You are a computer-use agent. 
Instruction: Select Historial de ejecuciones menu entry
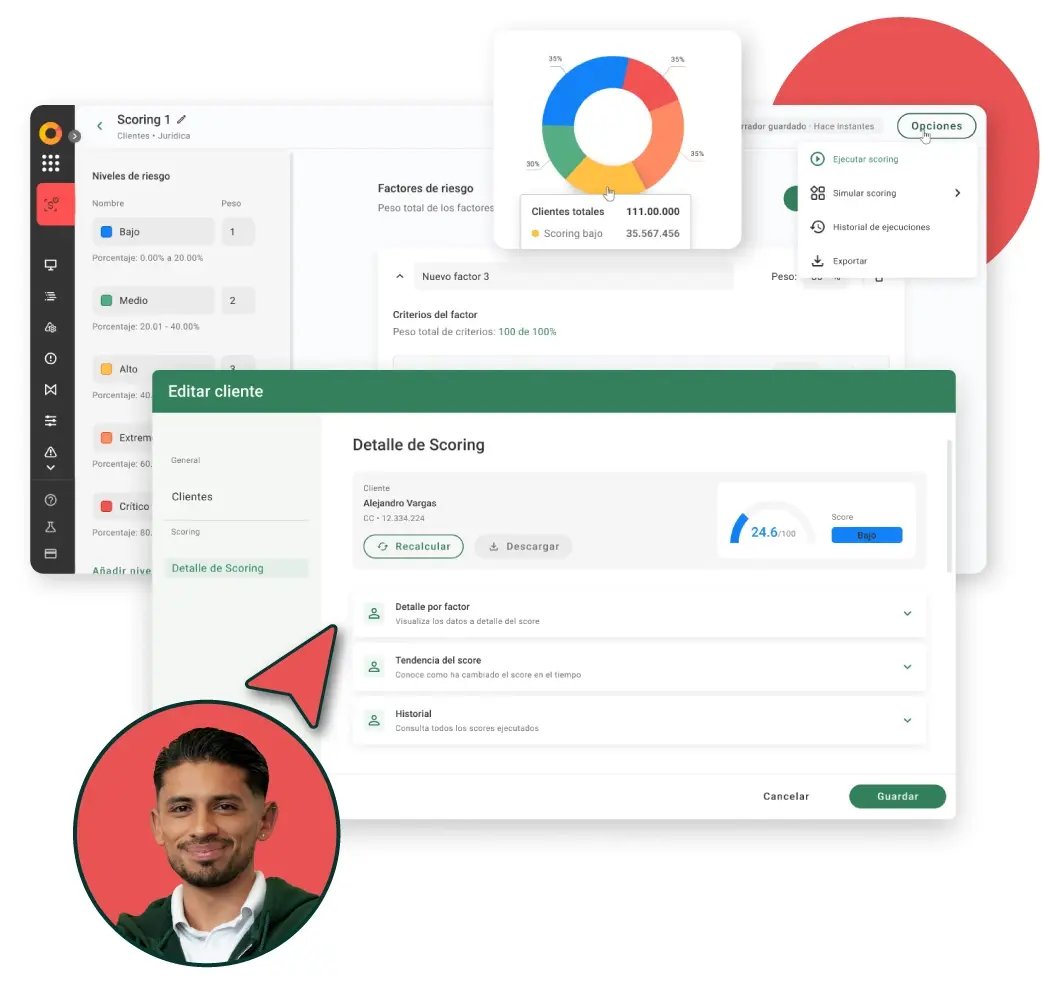(887, 227)
